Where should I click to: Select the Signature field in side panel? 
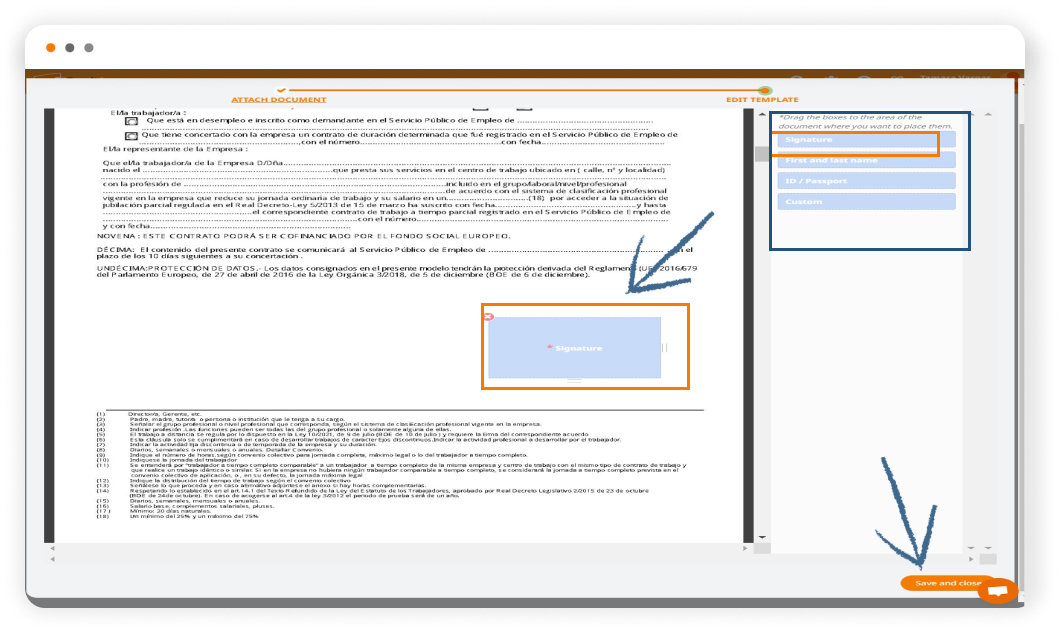(866, 140)
